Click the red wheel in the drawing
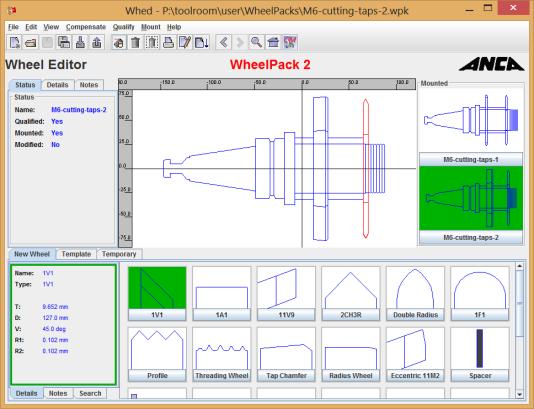The image size is (534, 409). tap(365, 169)
